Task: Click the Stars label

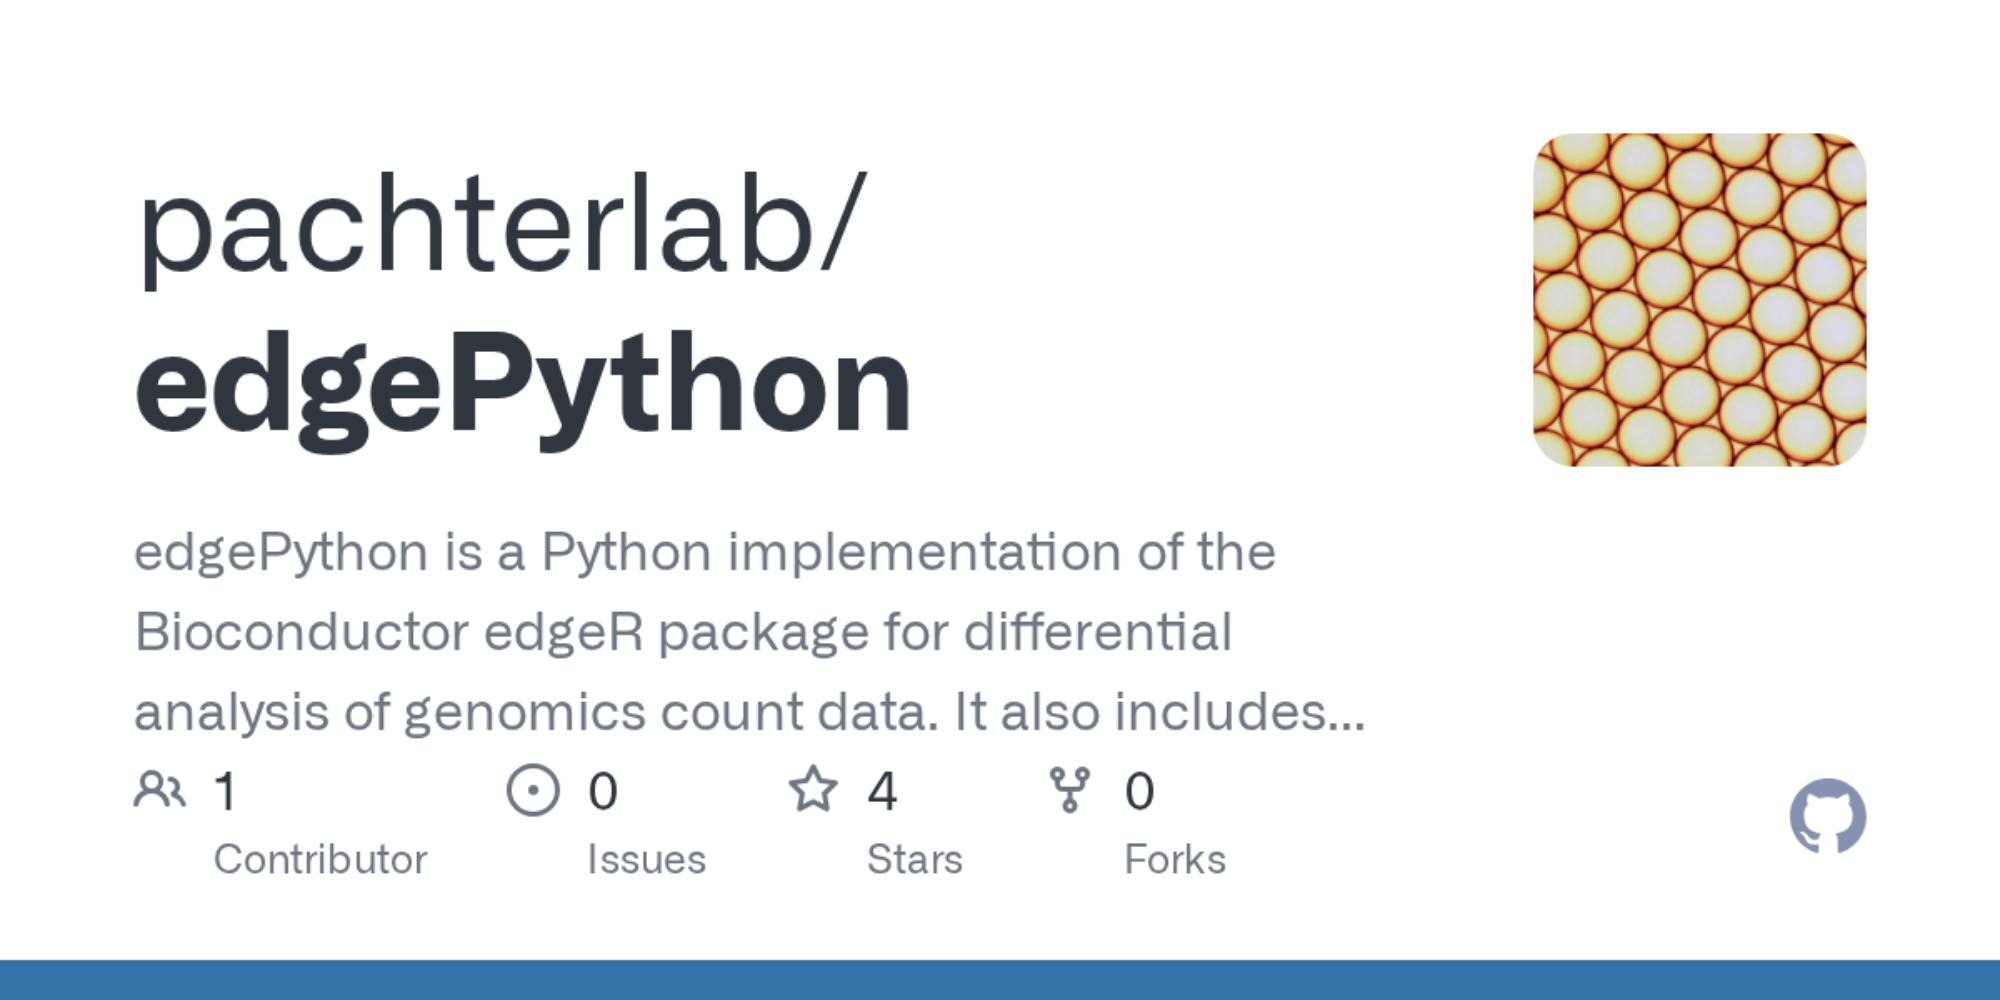Action: (x=914, y=859)
